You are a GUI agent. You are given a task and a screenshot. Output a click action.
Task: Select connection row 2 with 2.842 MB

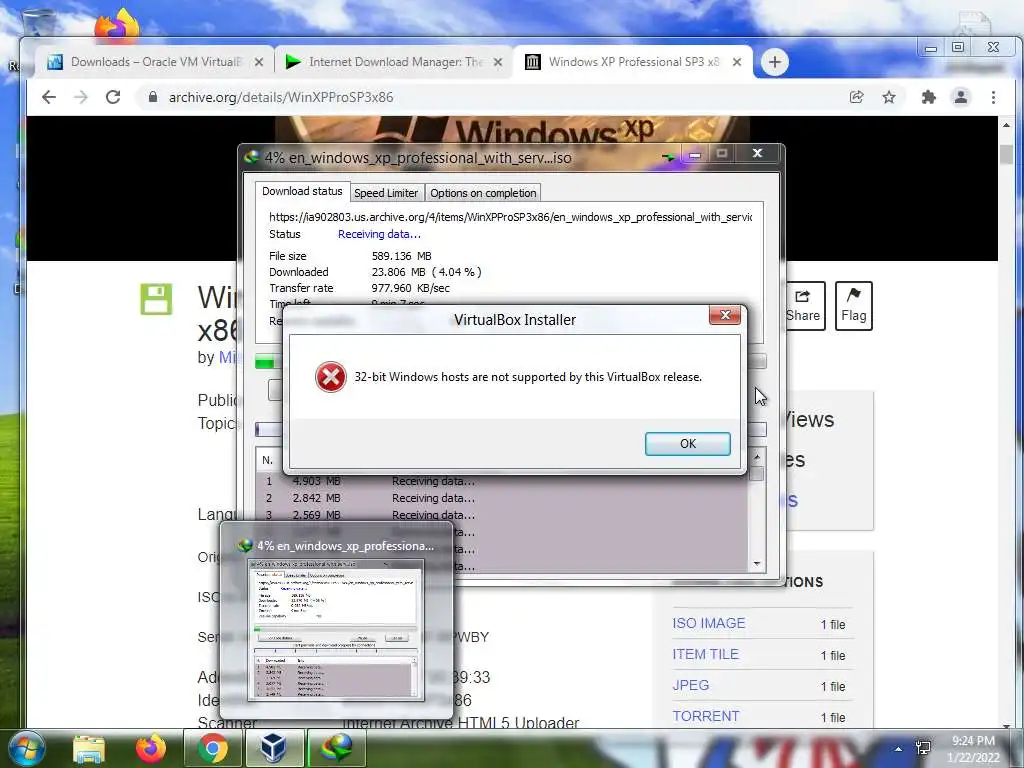[x=503, y=498]
